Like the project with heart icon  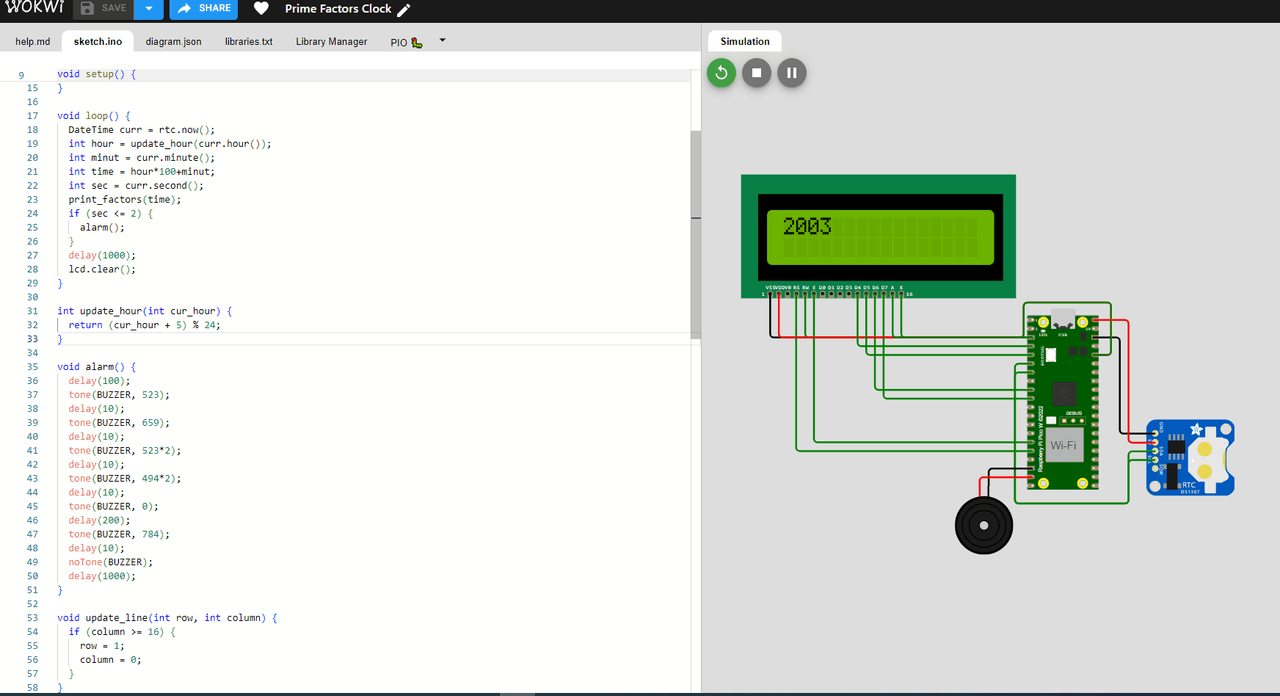[x=261, y=9]
